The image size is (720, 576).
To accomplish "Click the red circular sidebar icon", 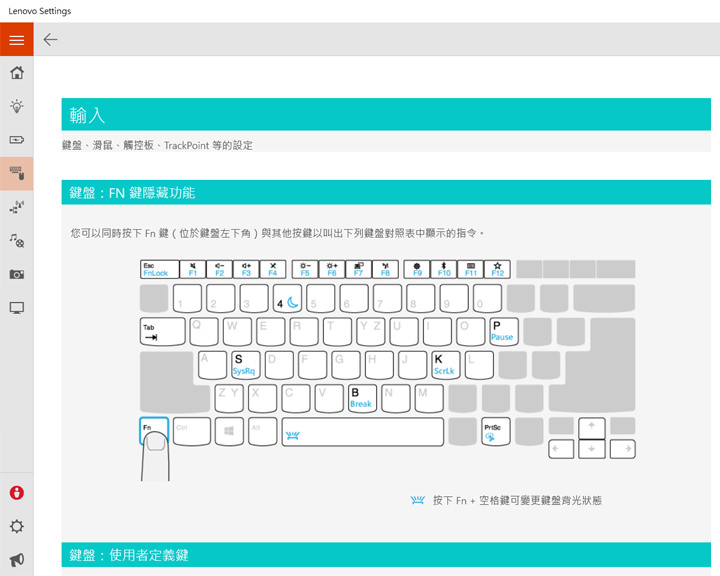I will pos(17,493).
